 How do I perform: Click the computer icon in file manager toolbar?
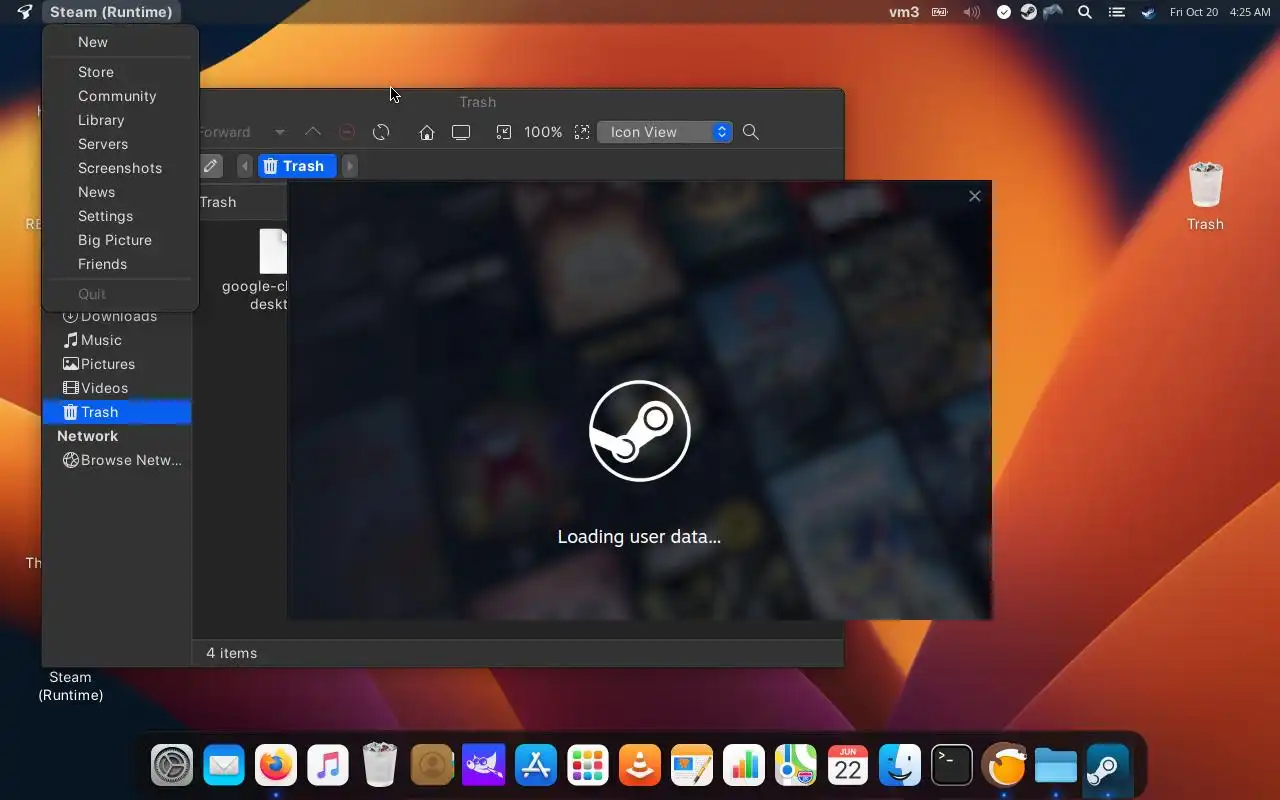tap(461, 132)
